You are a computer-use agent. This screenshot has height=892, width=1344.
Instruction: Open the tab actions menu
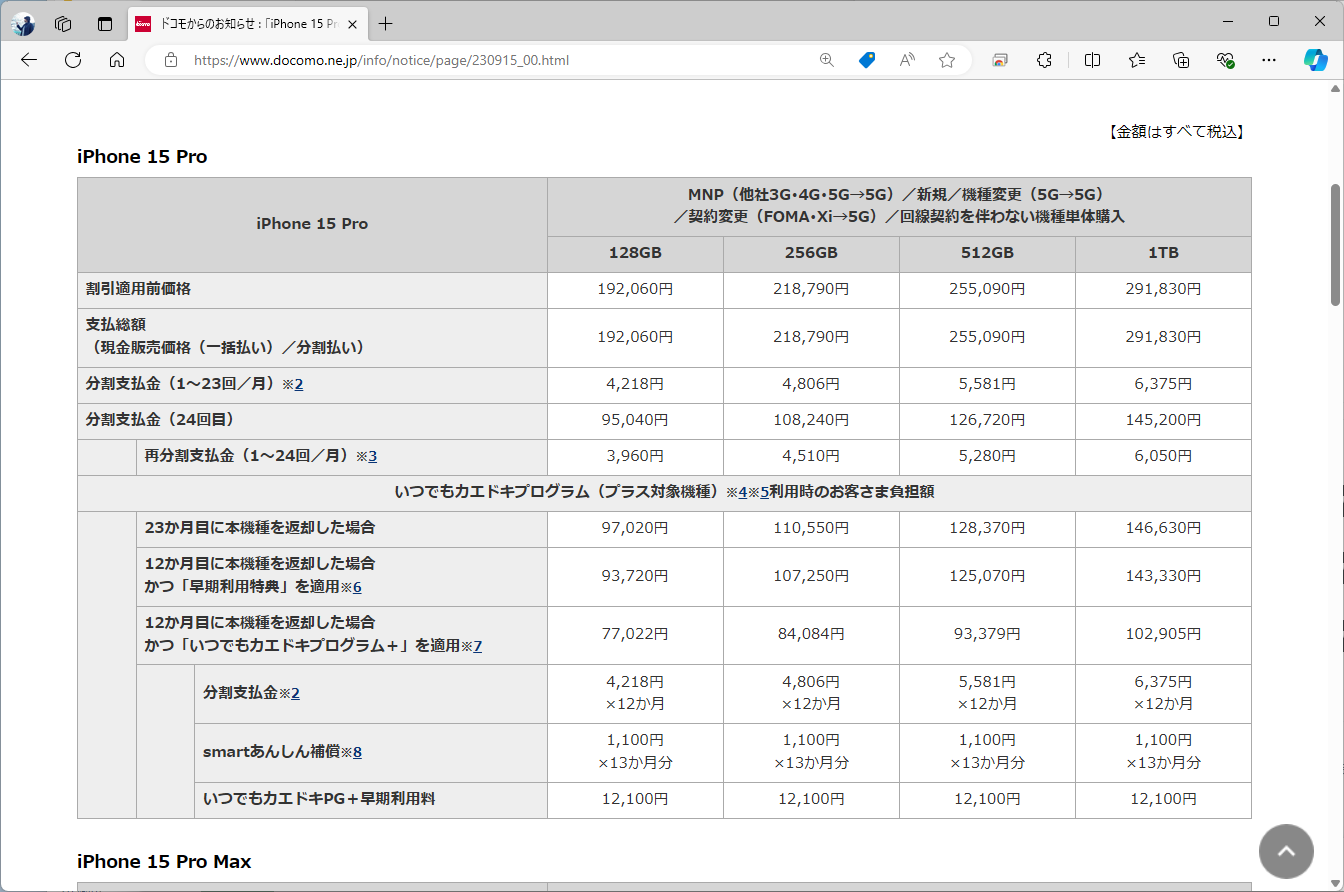(105, 22)
